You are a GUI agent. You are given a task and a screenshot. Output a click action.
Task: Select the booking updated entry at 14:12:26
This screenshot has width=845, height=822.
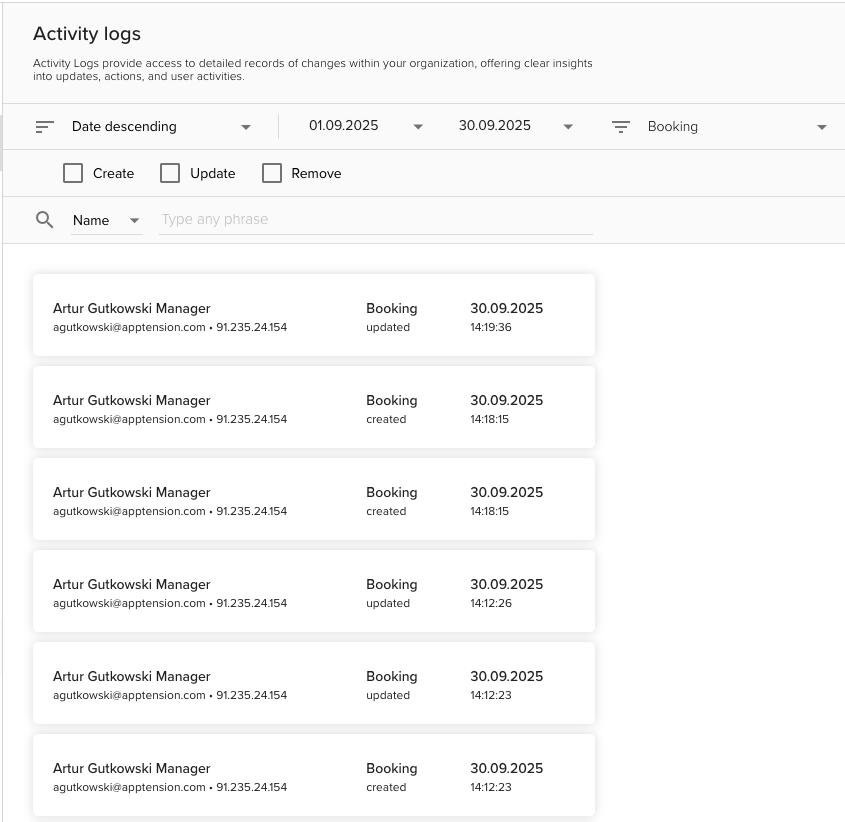point(314,592)
